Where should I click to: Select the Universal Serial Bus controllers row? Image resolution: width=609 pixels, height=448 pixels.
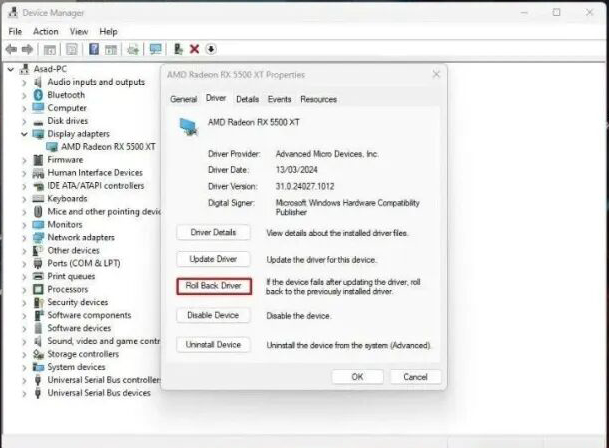click(97, 380)
